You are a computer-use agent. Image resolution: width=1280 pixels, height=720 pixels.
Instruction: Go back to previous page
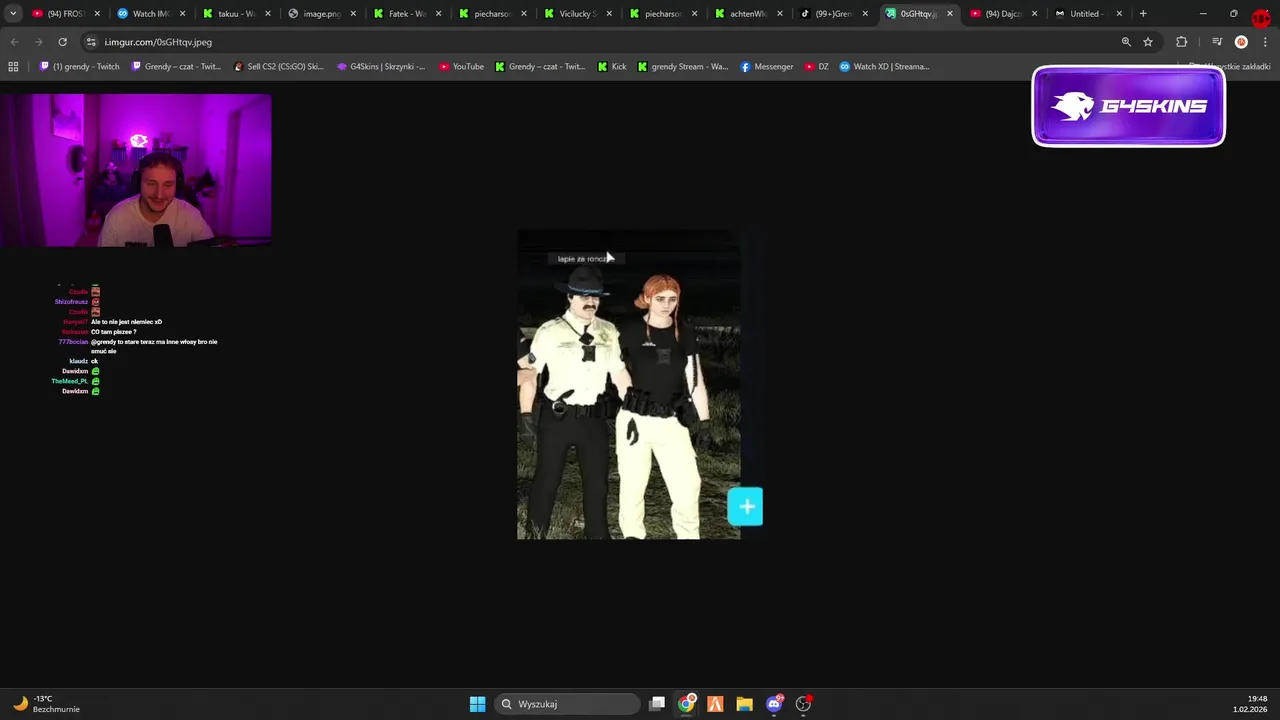14,42
